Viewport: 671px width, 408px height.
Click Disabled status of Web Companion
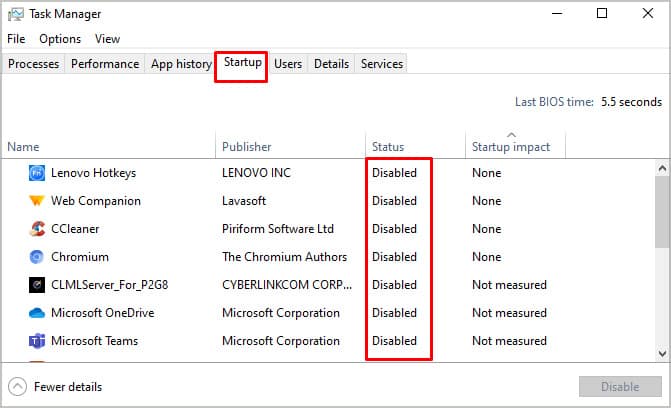click(x=394, y=201)
